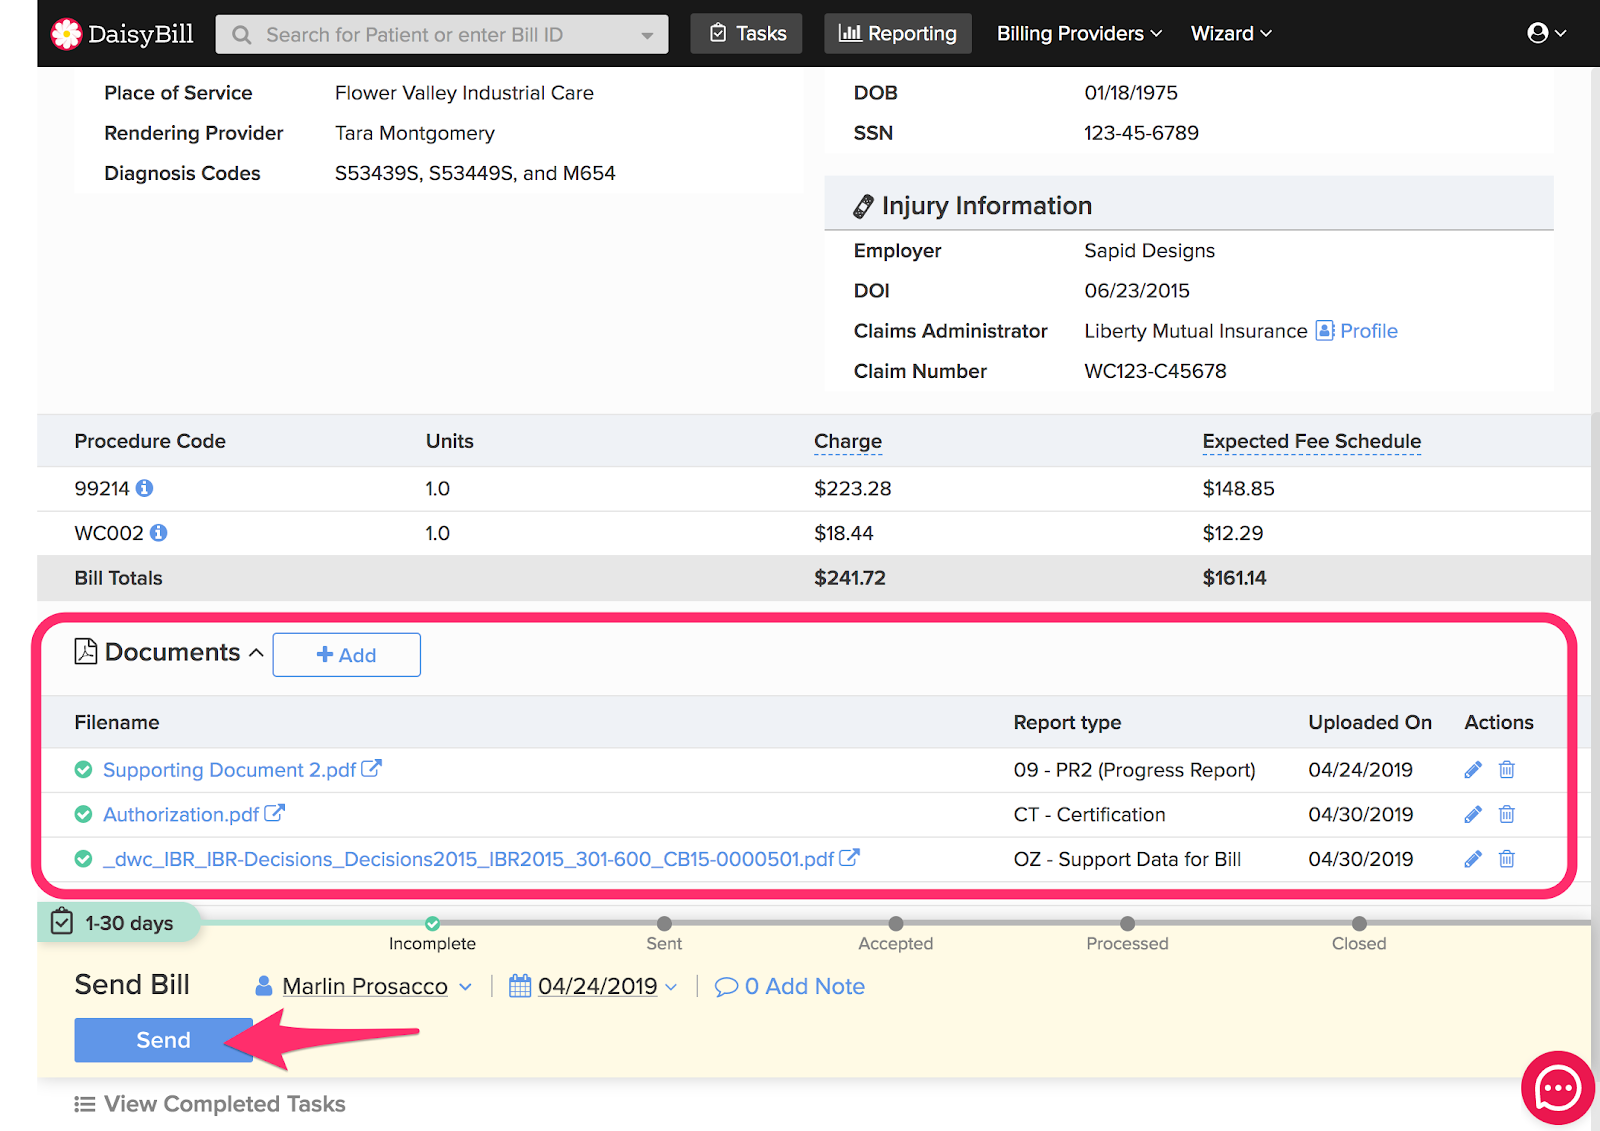Screen dimensions: 1600x1131
Task: Open the live chat bubble icon
Action: [x=1558, y=1088]
